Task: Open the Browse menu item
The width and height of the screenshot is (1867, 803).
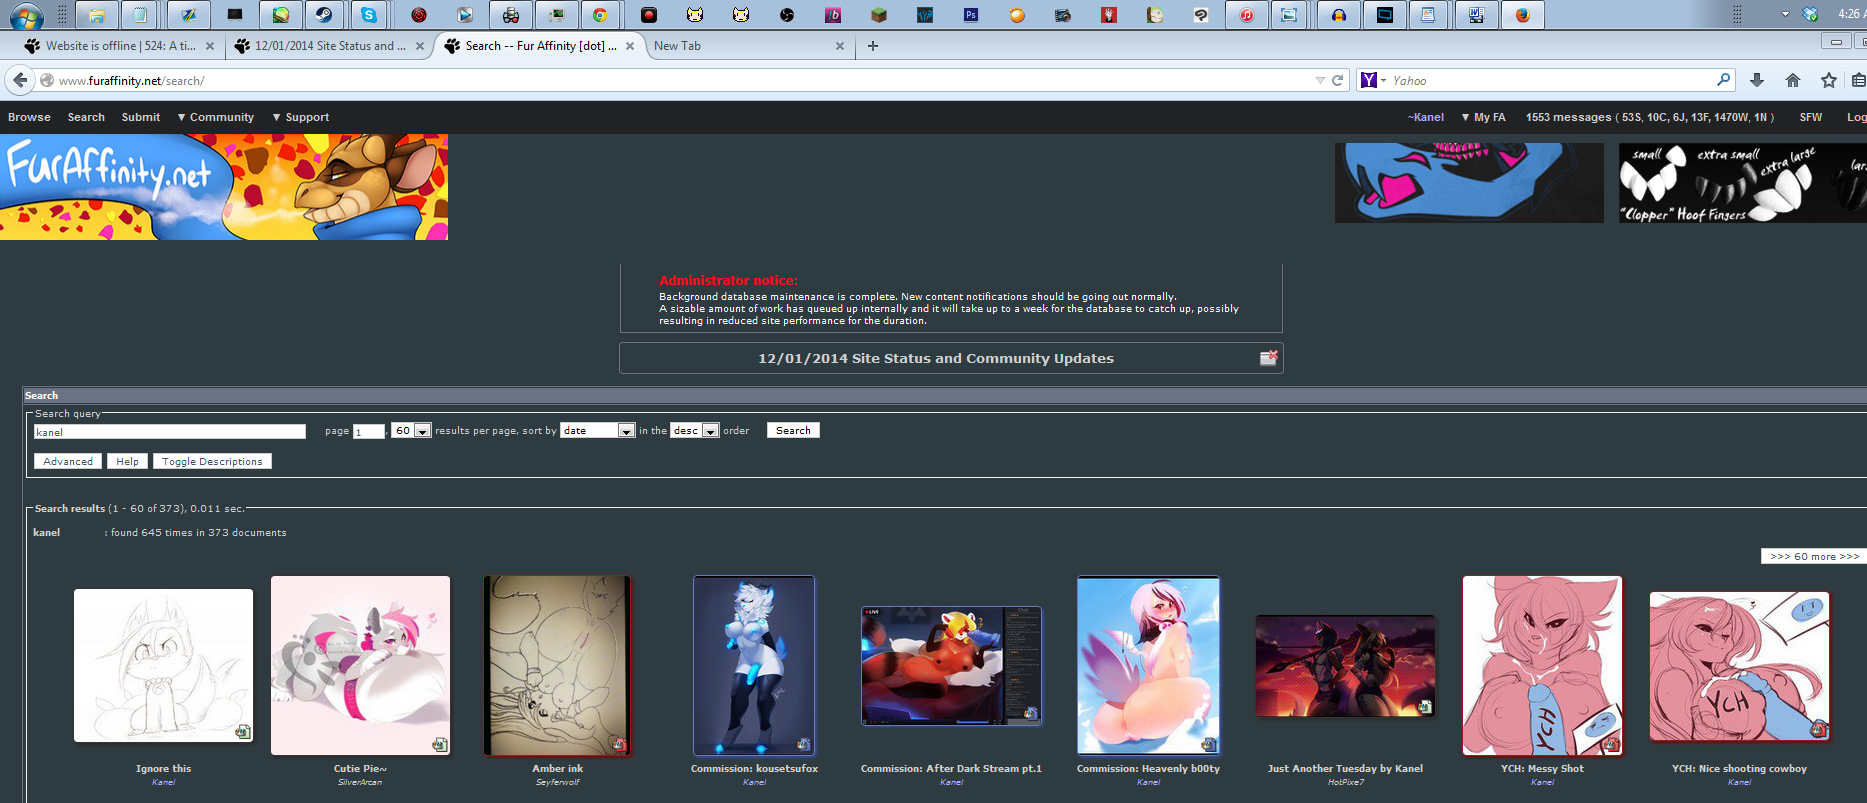Action: pyautogui.click(x=29, y=117)
